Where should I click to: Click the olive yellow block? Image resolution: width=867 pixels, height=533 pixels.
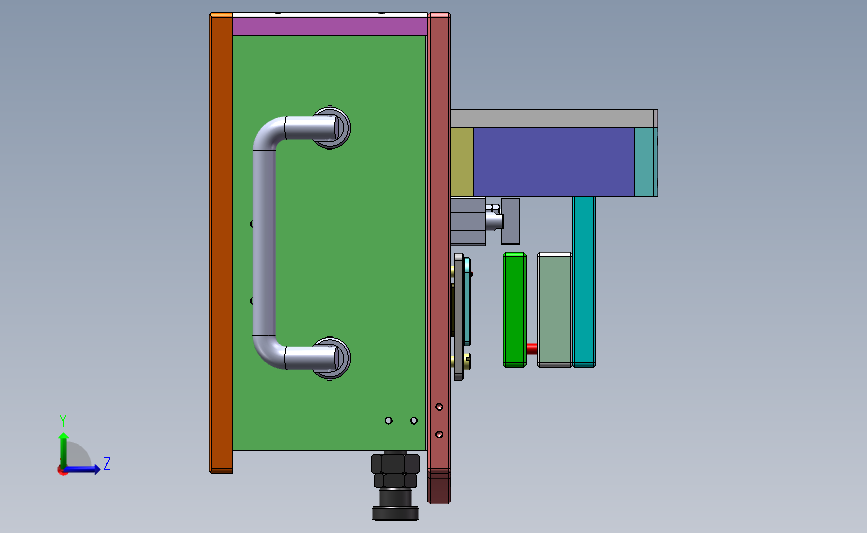click(462, 162)
